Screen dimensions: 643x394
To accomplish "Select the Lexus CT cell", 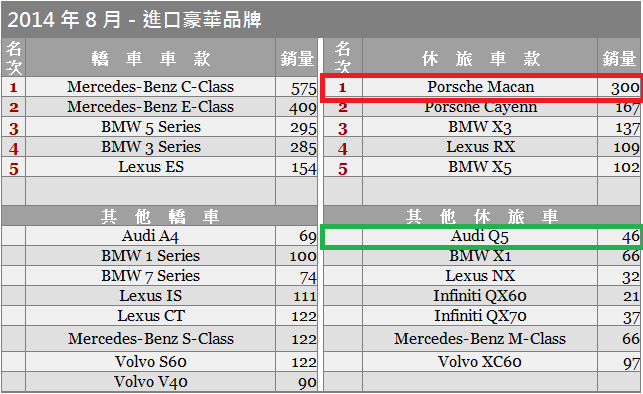I will 150,316.
